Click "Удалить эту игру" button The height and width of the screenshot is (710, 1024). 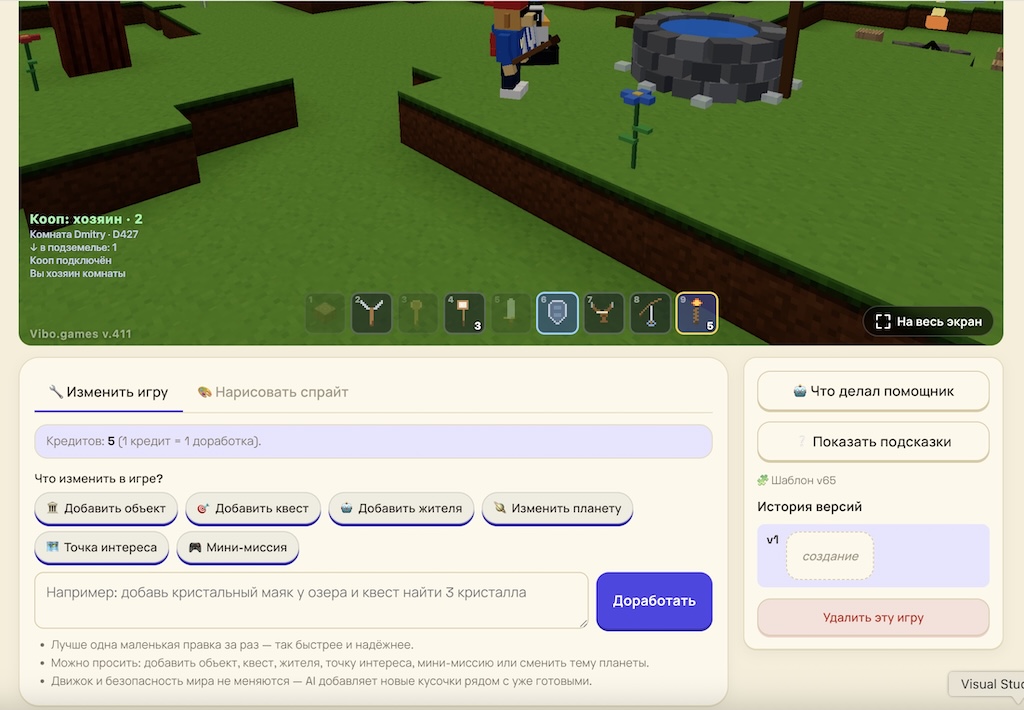click(873, 617)
